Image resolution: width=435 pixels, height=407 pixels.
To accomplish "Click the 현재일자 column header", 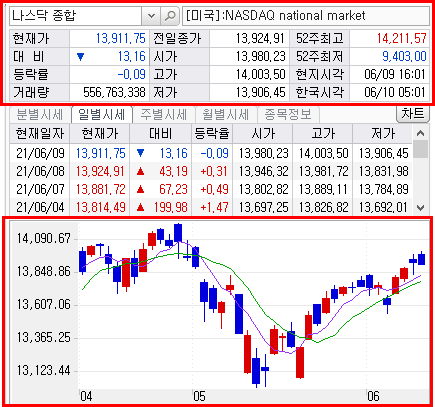I will pos(40,134).
